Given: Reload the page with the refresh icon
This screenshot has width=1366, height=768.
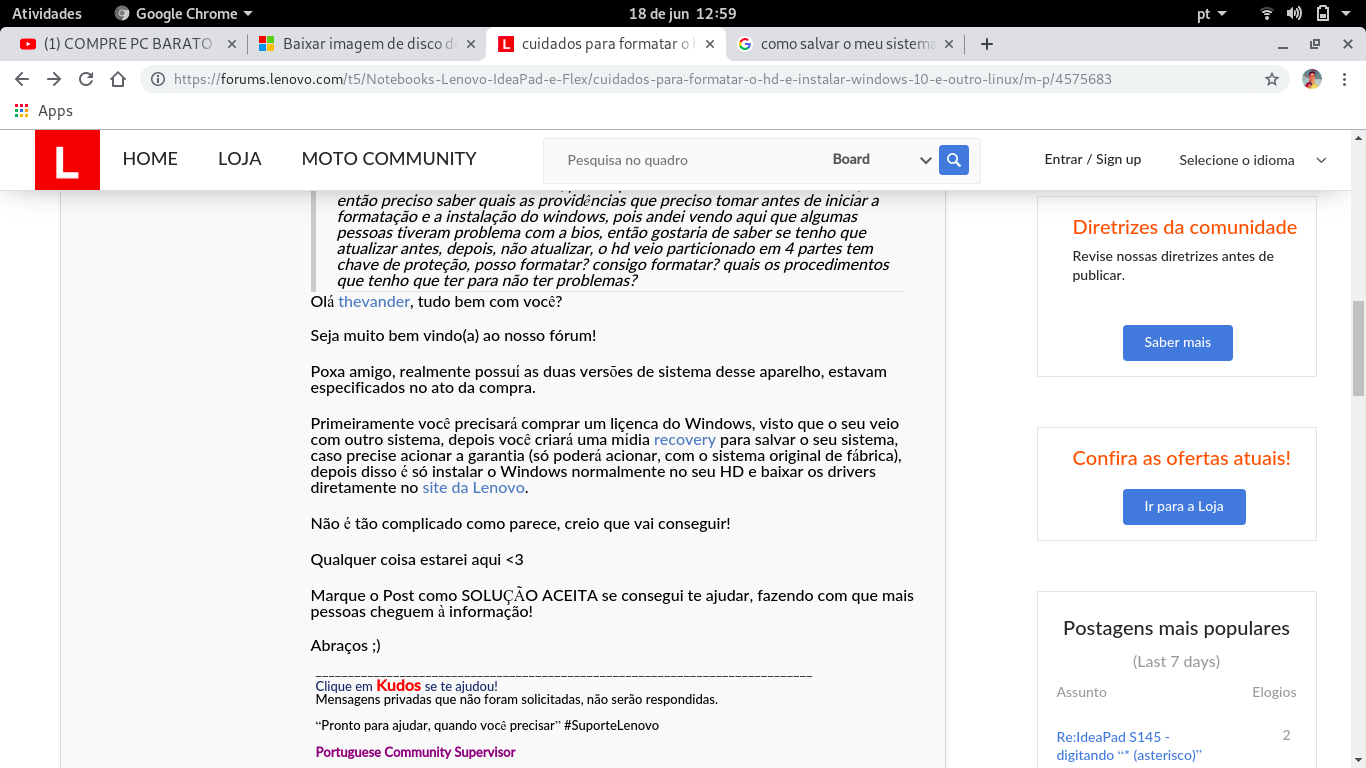Looking at the screenshot, I should (86, 79).
